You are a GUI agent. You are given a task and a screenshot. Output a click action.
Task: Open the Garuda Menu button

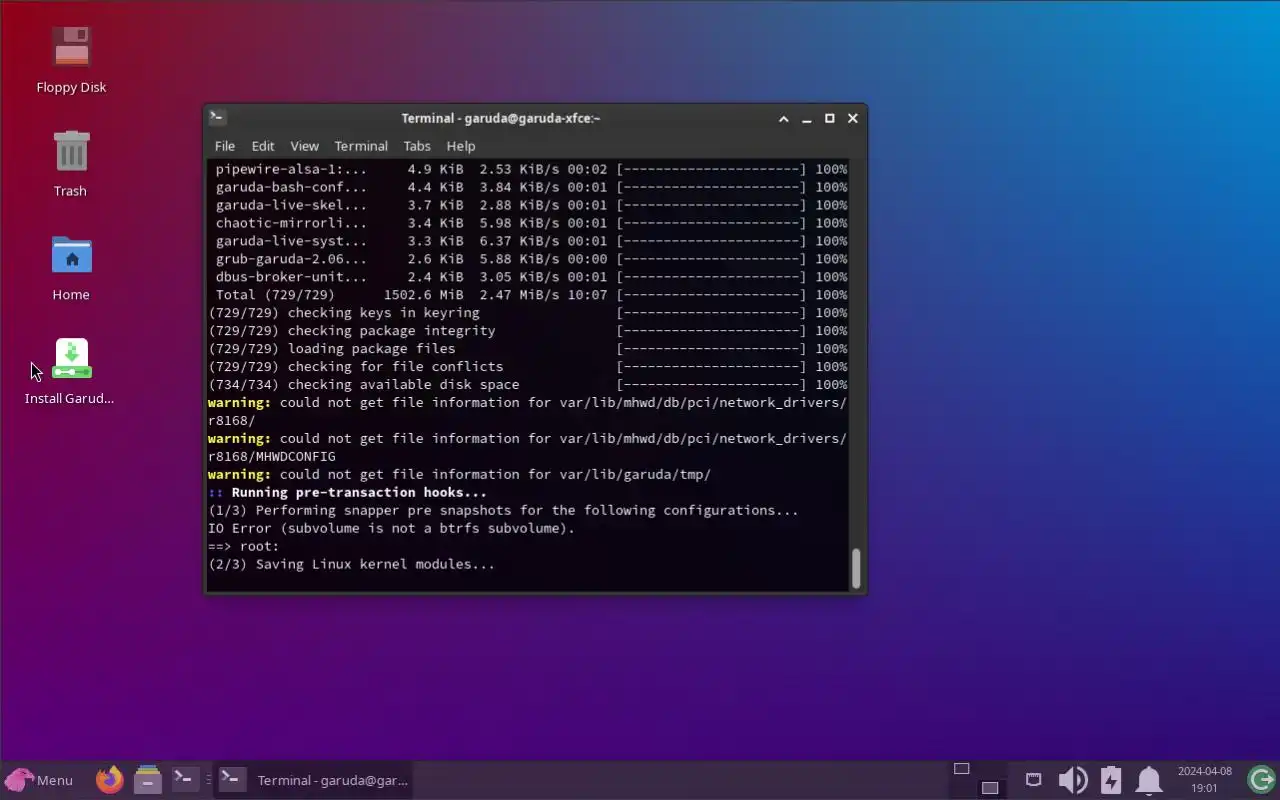coord(40,780)
